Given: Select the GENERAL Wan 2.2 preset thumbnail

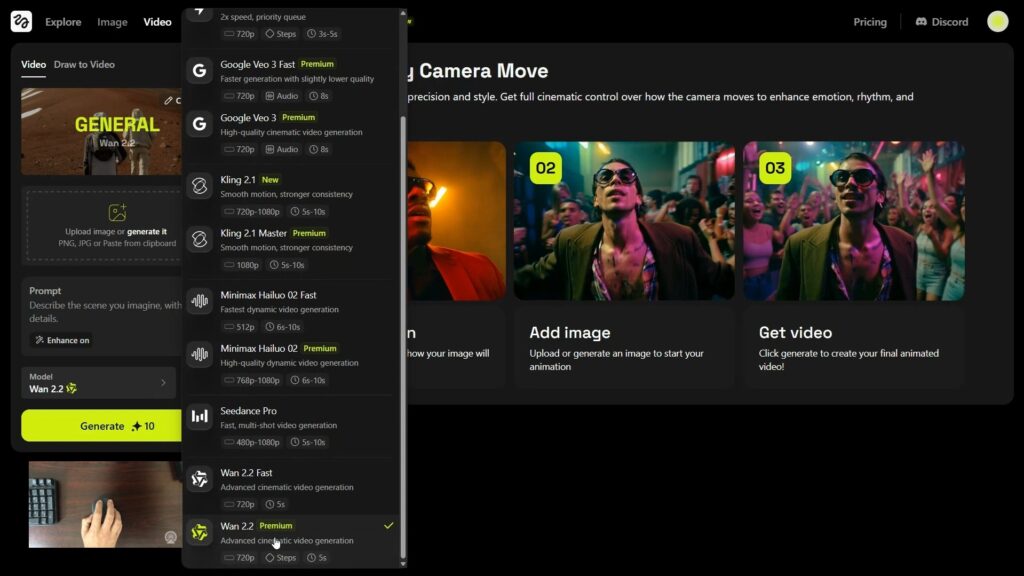Looking at the screenshot, I should click(101, 131).
